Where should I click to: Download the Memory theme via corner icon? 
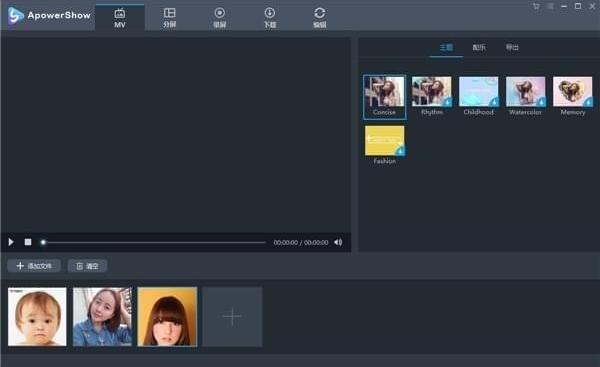point(588,102)
